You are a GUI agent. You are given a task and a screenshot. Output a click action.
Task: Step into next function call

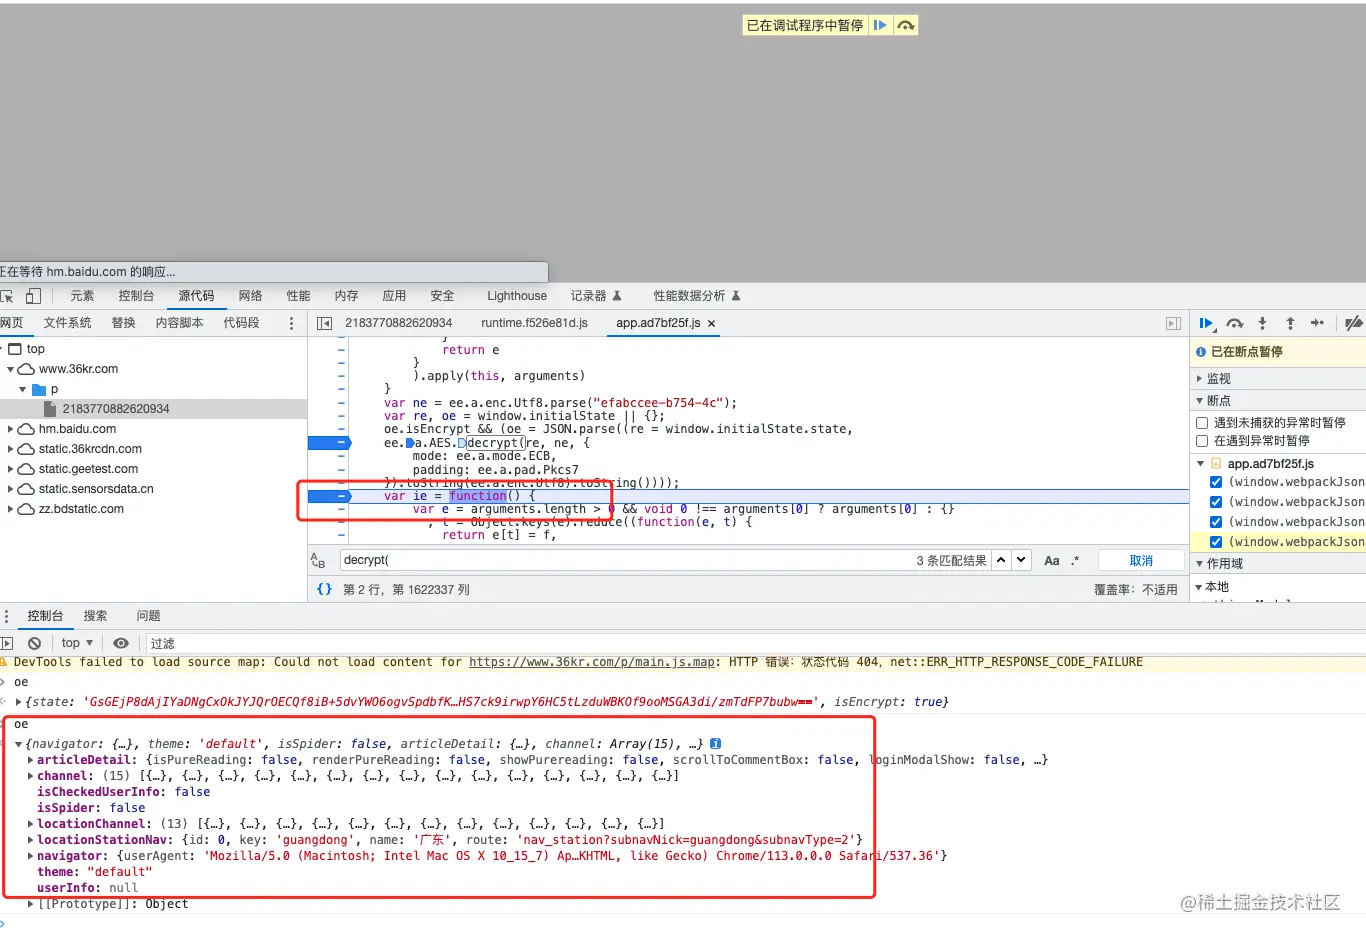point(1262,323)
